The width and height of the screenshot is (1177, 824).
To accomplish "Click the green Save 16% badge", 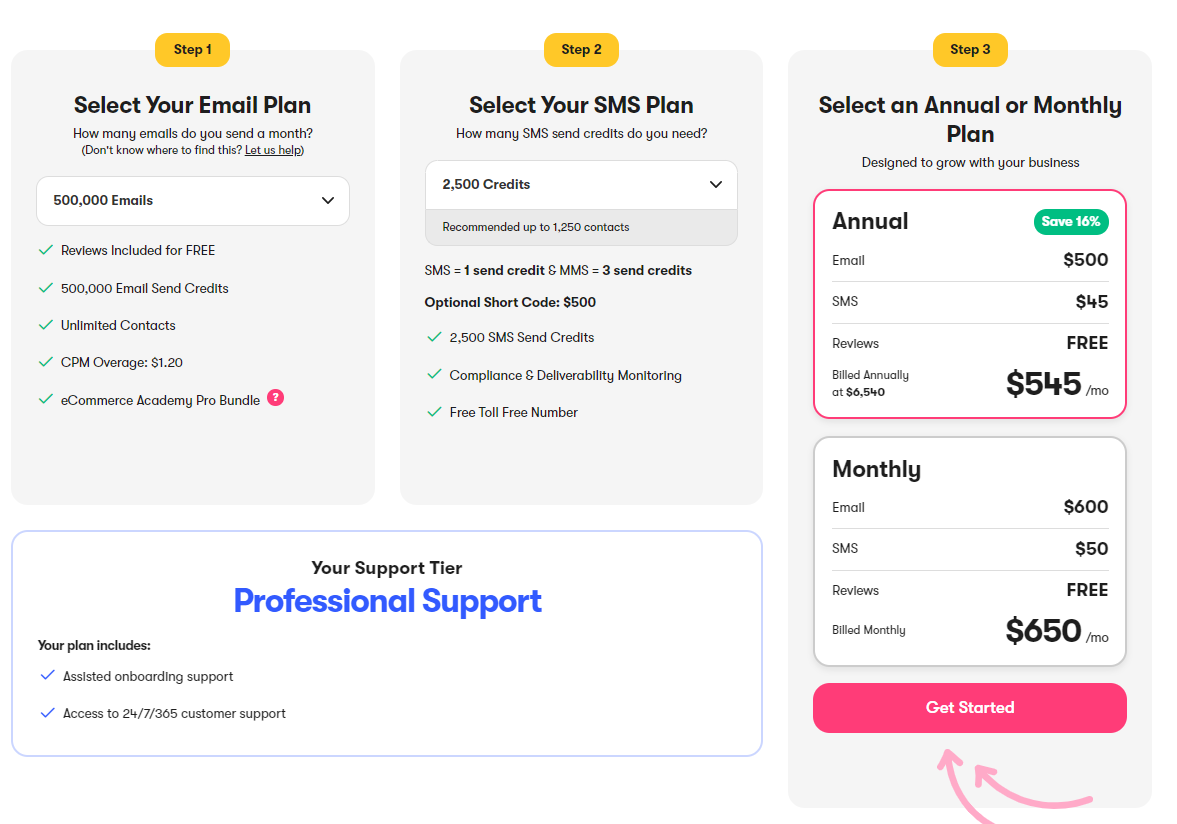I will (x=1071, y=222).
